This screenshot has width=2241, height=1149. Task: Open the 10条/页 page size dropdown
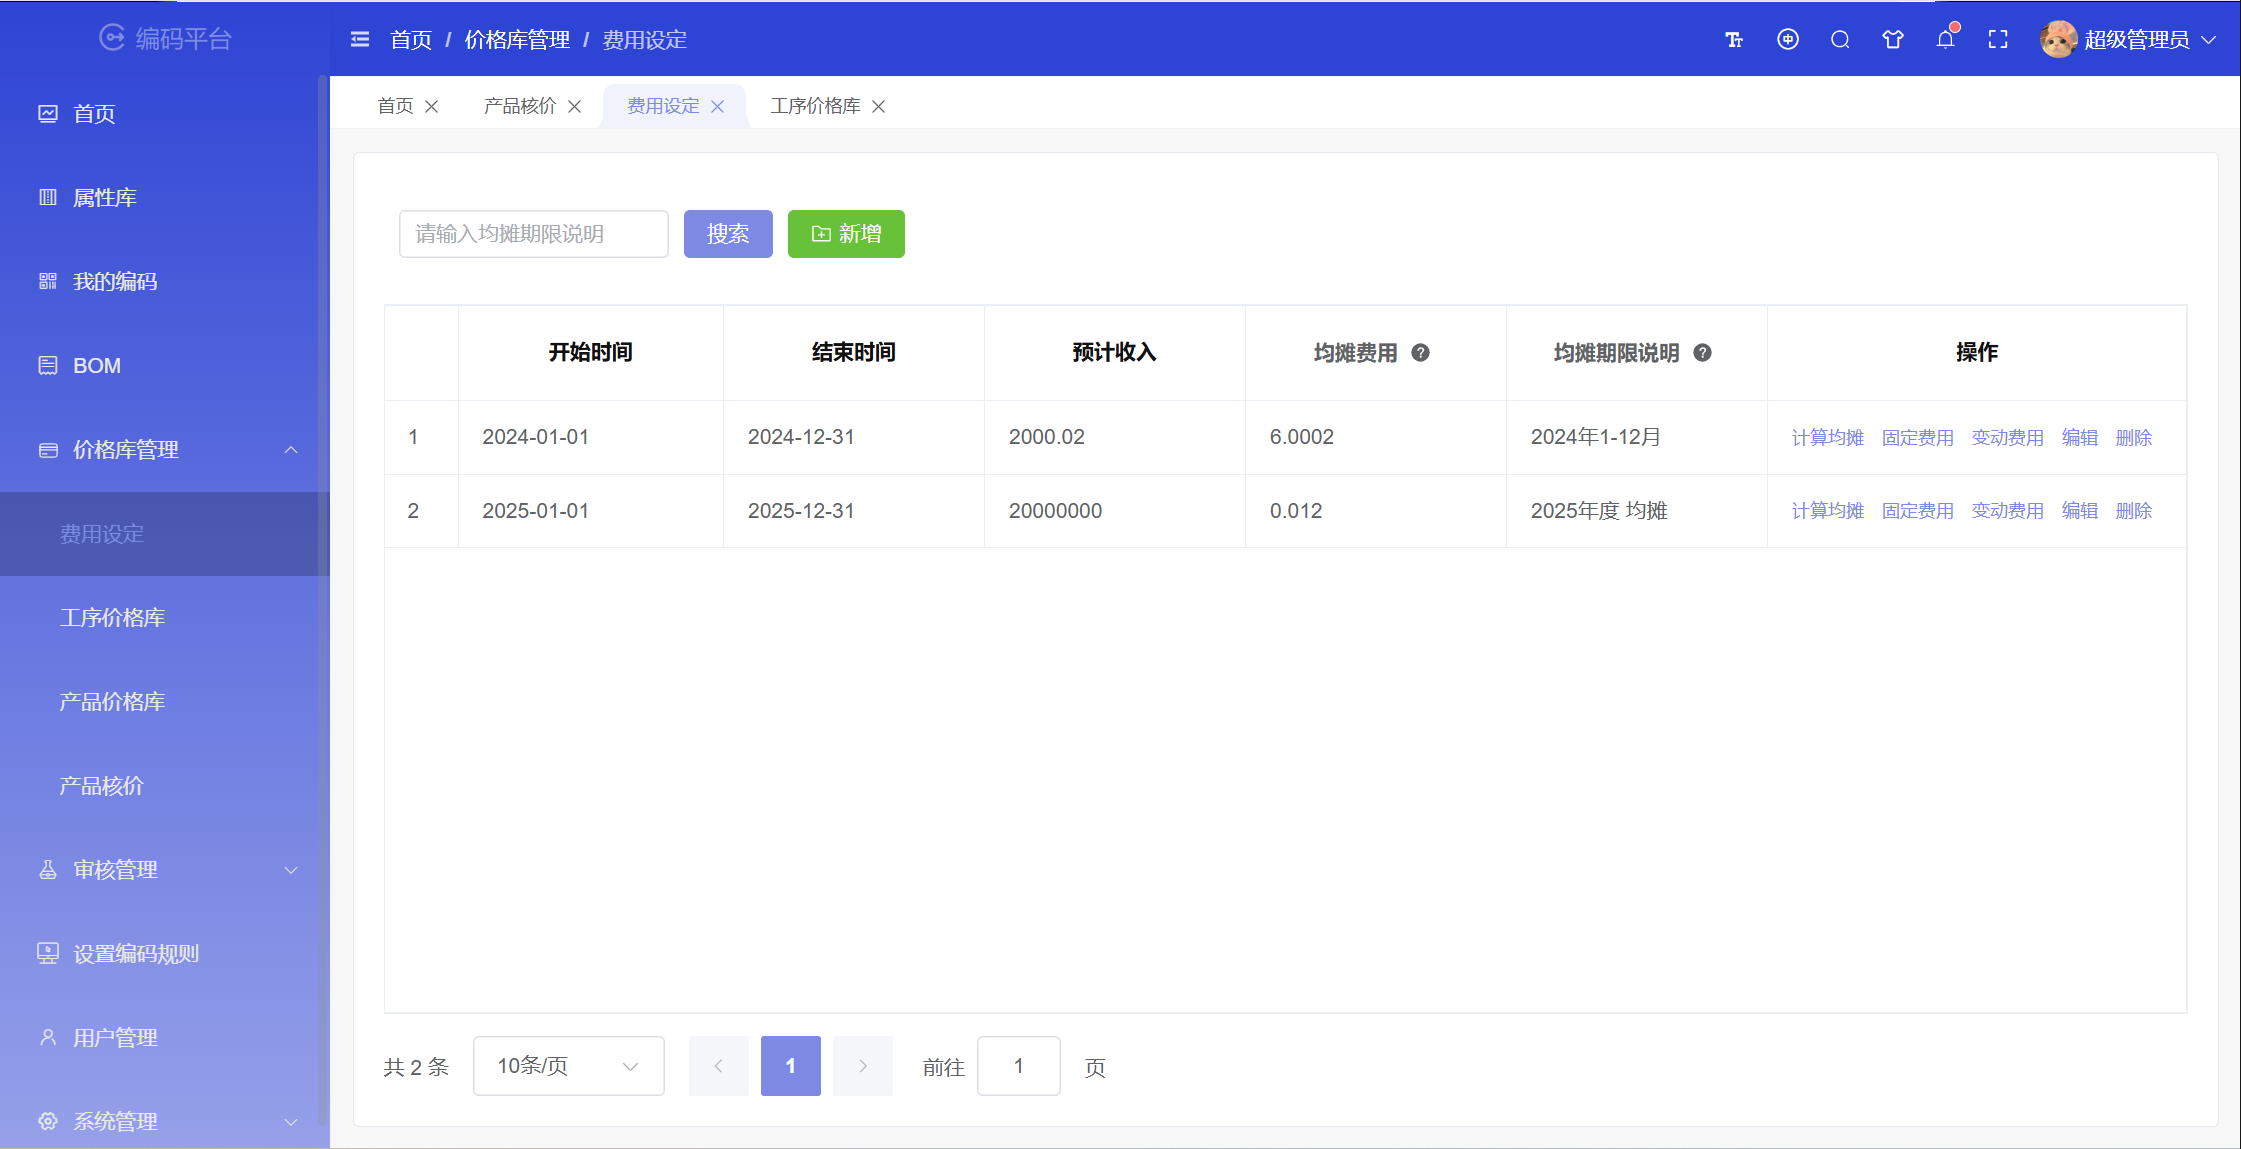pyautogui.click(x=568, y=1066)
